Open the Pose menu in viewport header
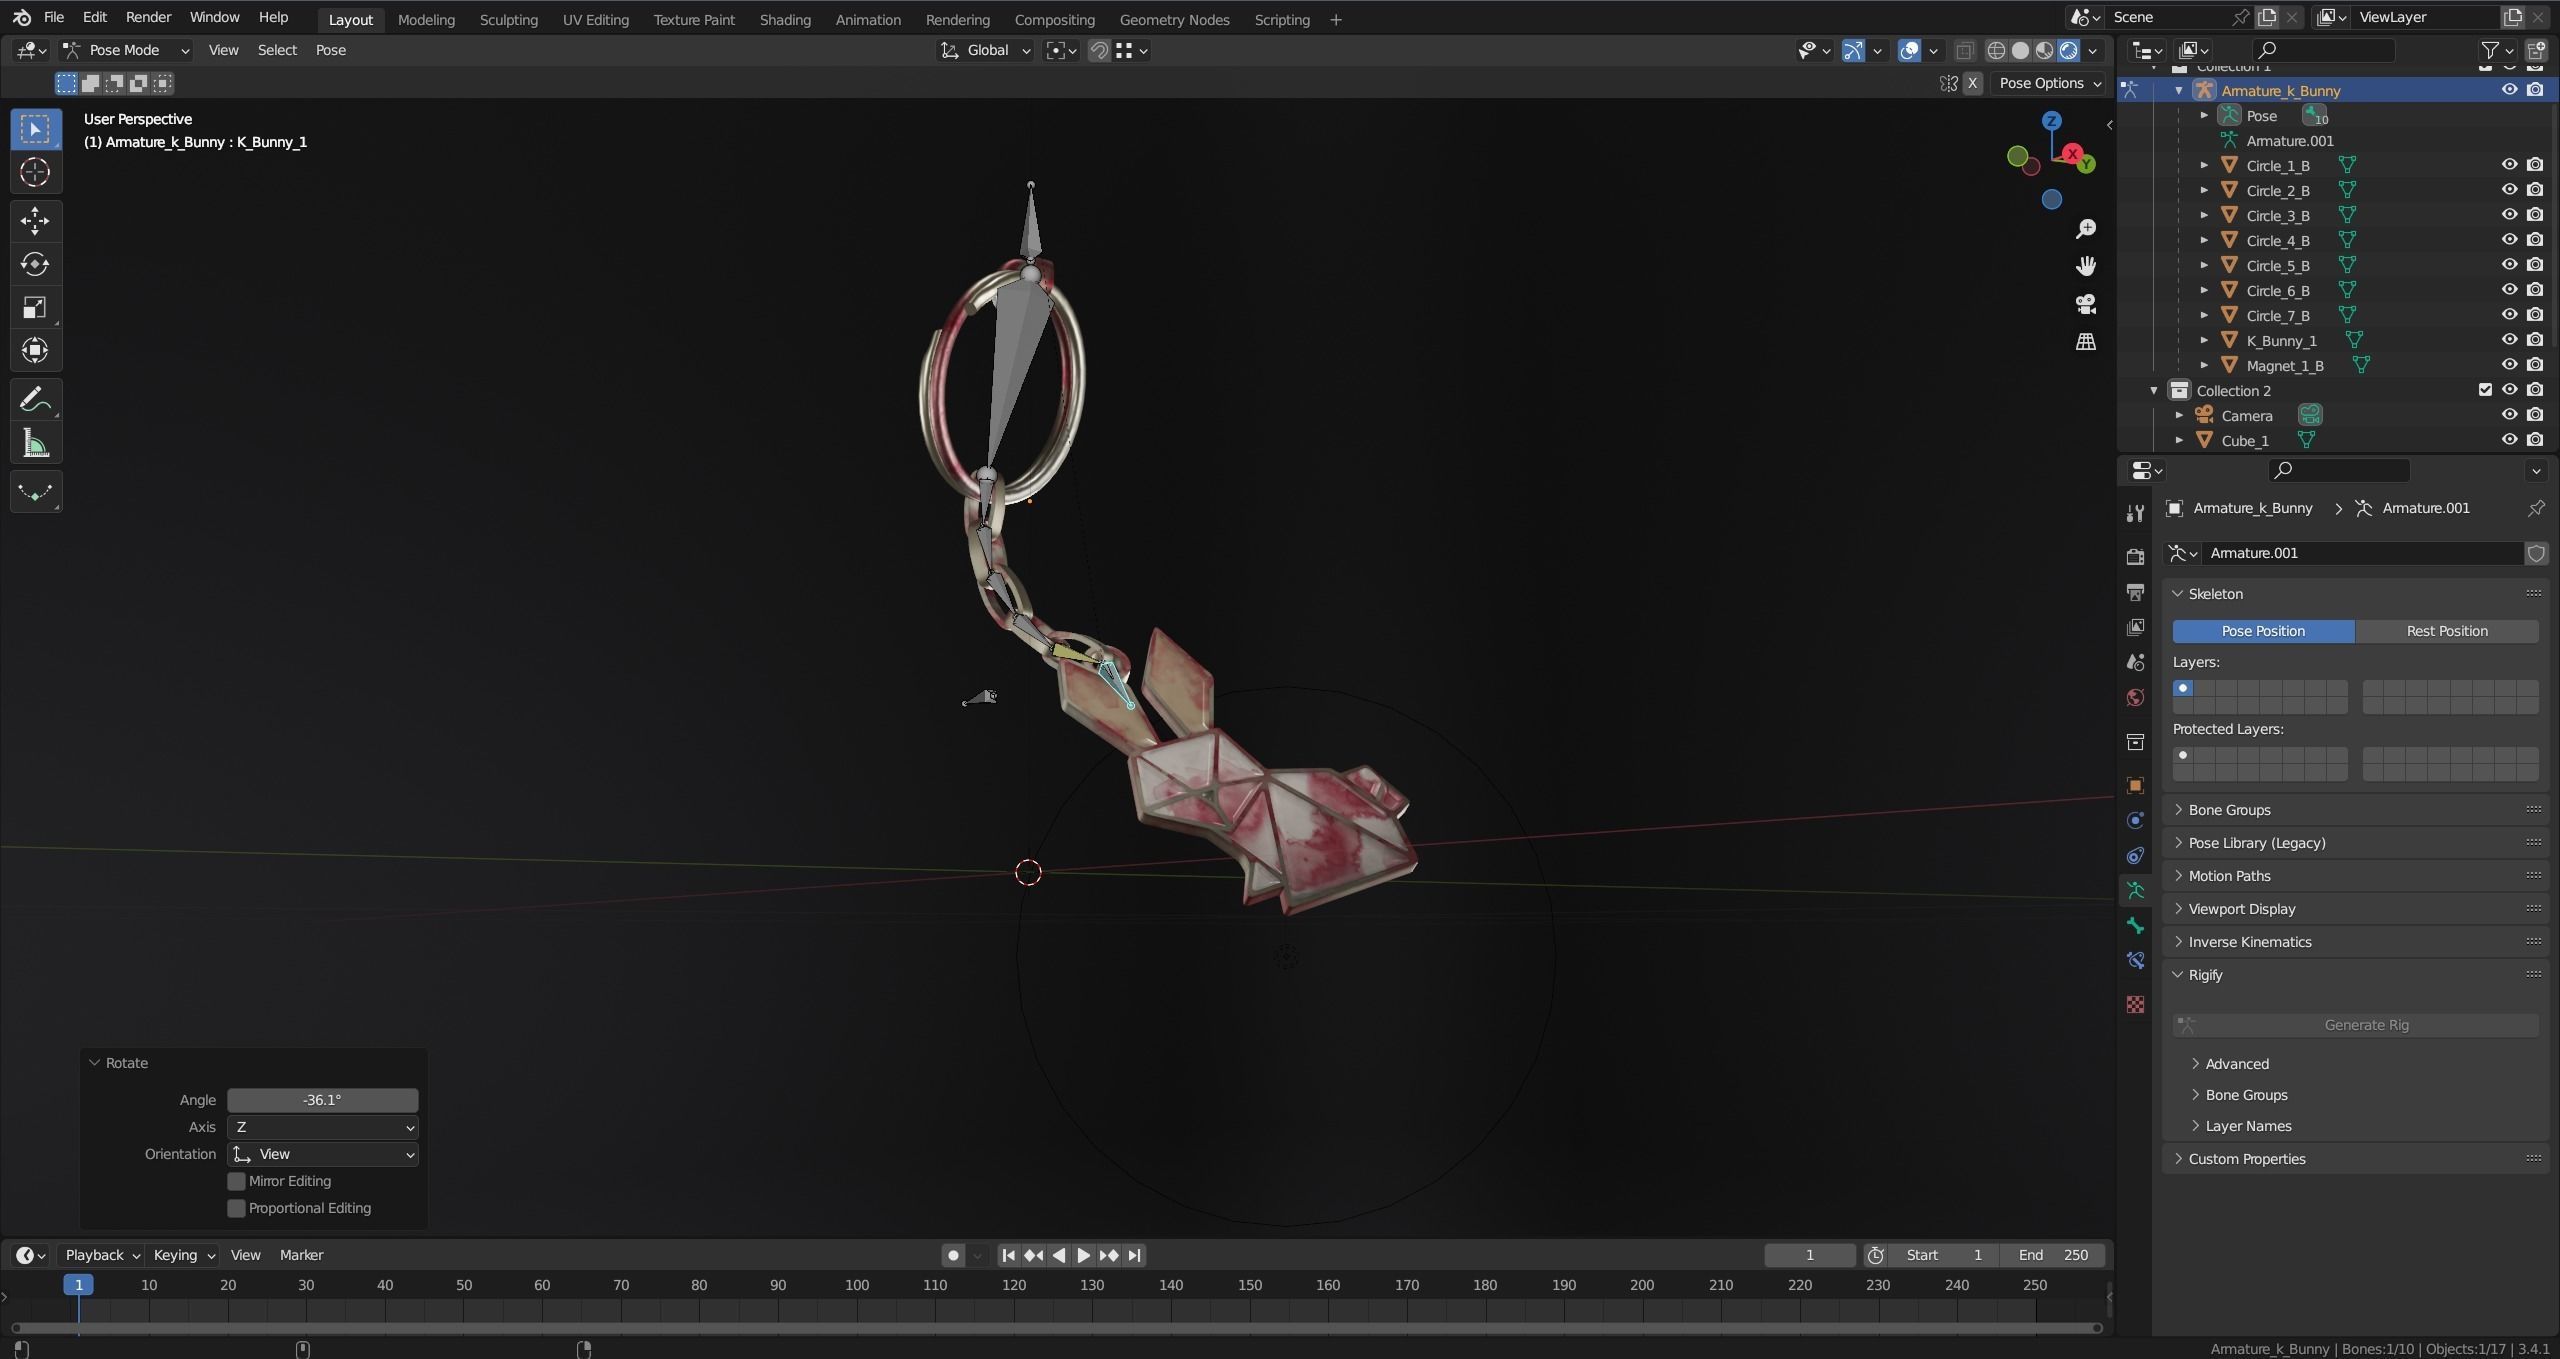This screenshot has height=1359, width=2560. pos(331,50)
